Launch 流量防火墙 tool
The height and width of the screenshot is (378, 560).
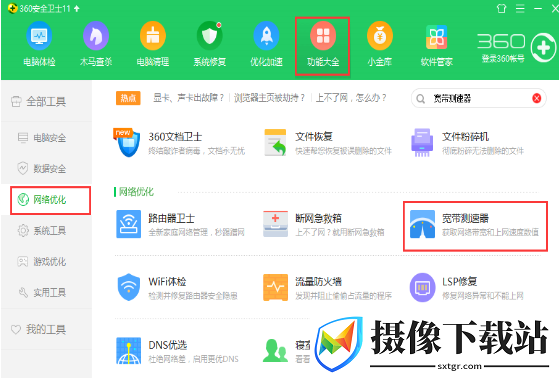328,288
